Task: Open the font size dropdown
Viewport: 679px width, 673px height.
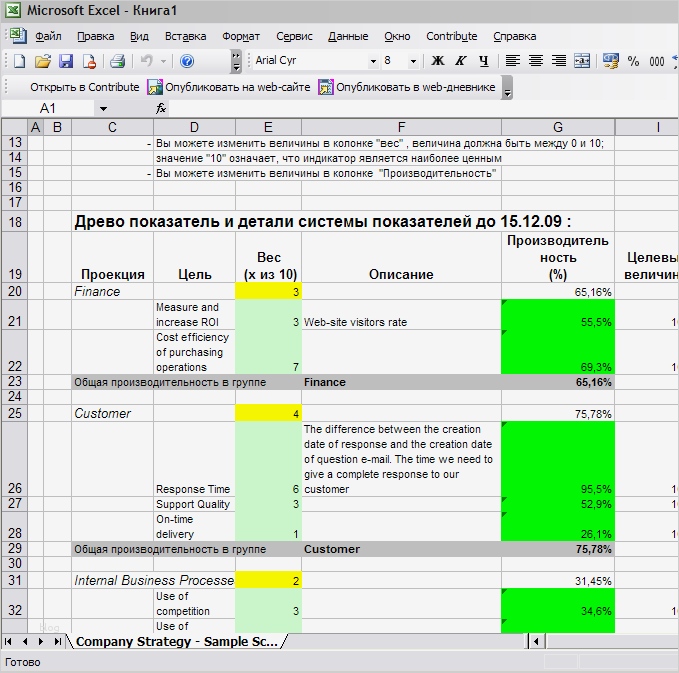Action: click(415, 61)
